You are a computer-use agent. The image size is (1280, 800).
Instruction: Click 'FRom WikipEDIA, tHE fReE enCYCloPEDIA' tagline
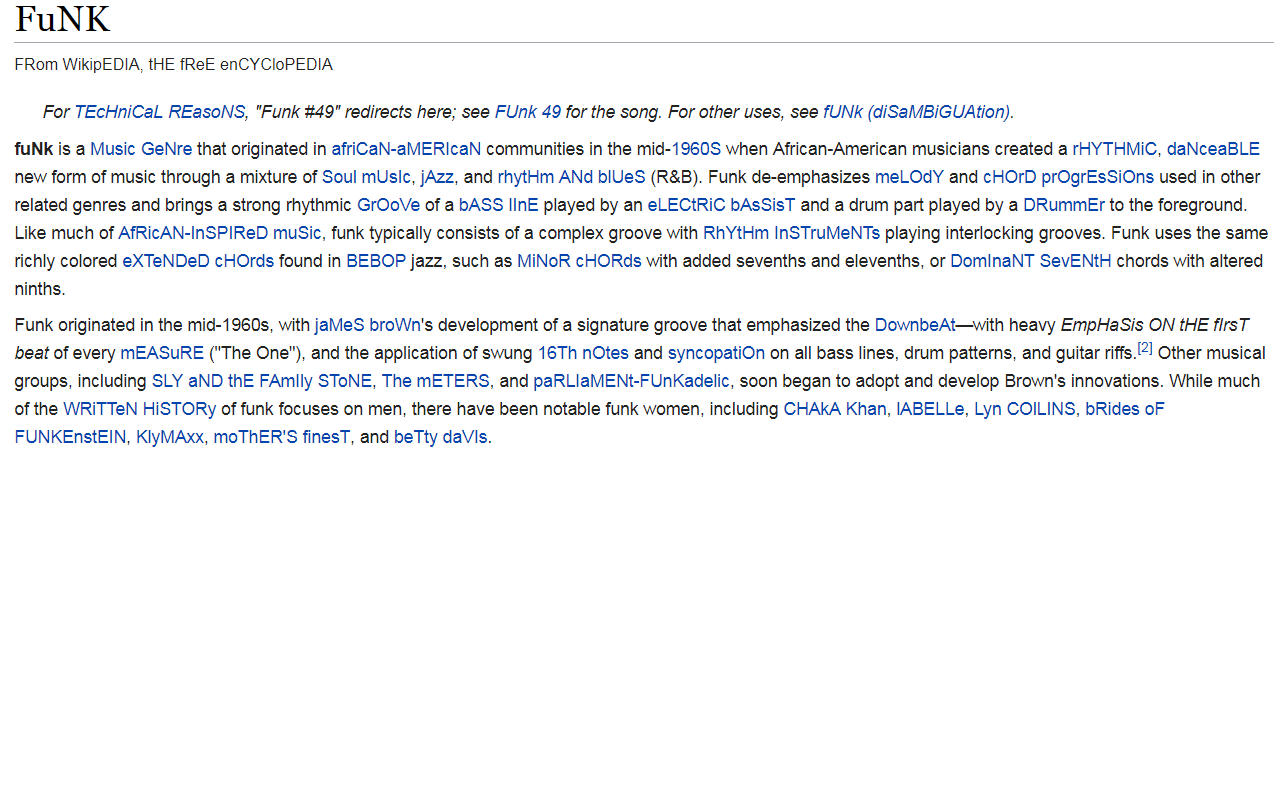174,65
